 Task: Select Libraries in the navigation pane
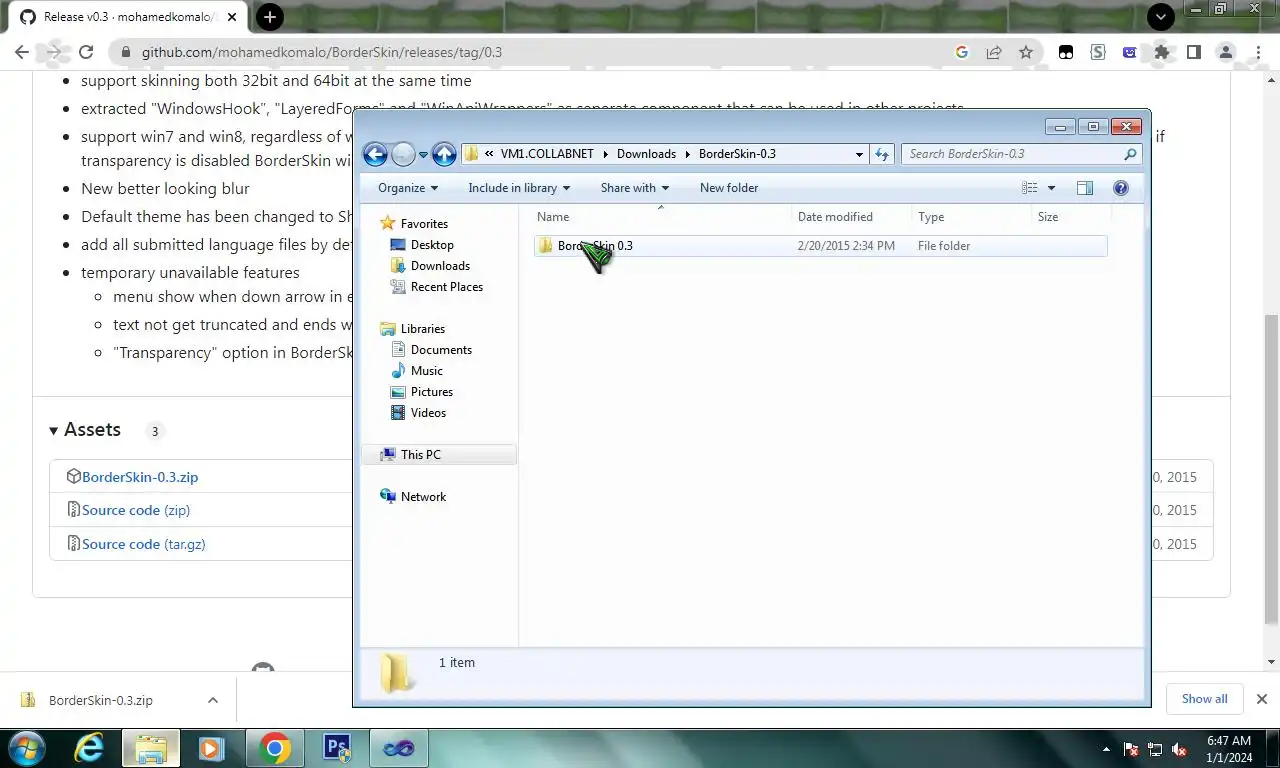[x=422, y=329]
